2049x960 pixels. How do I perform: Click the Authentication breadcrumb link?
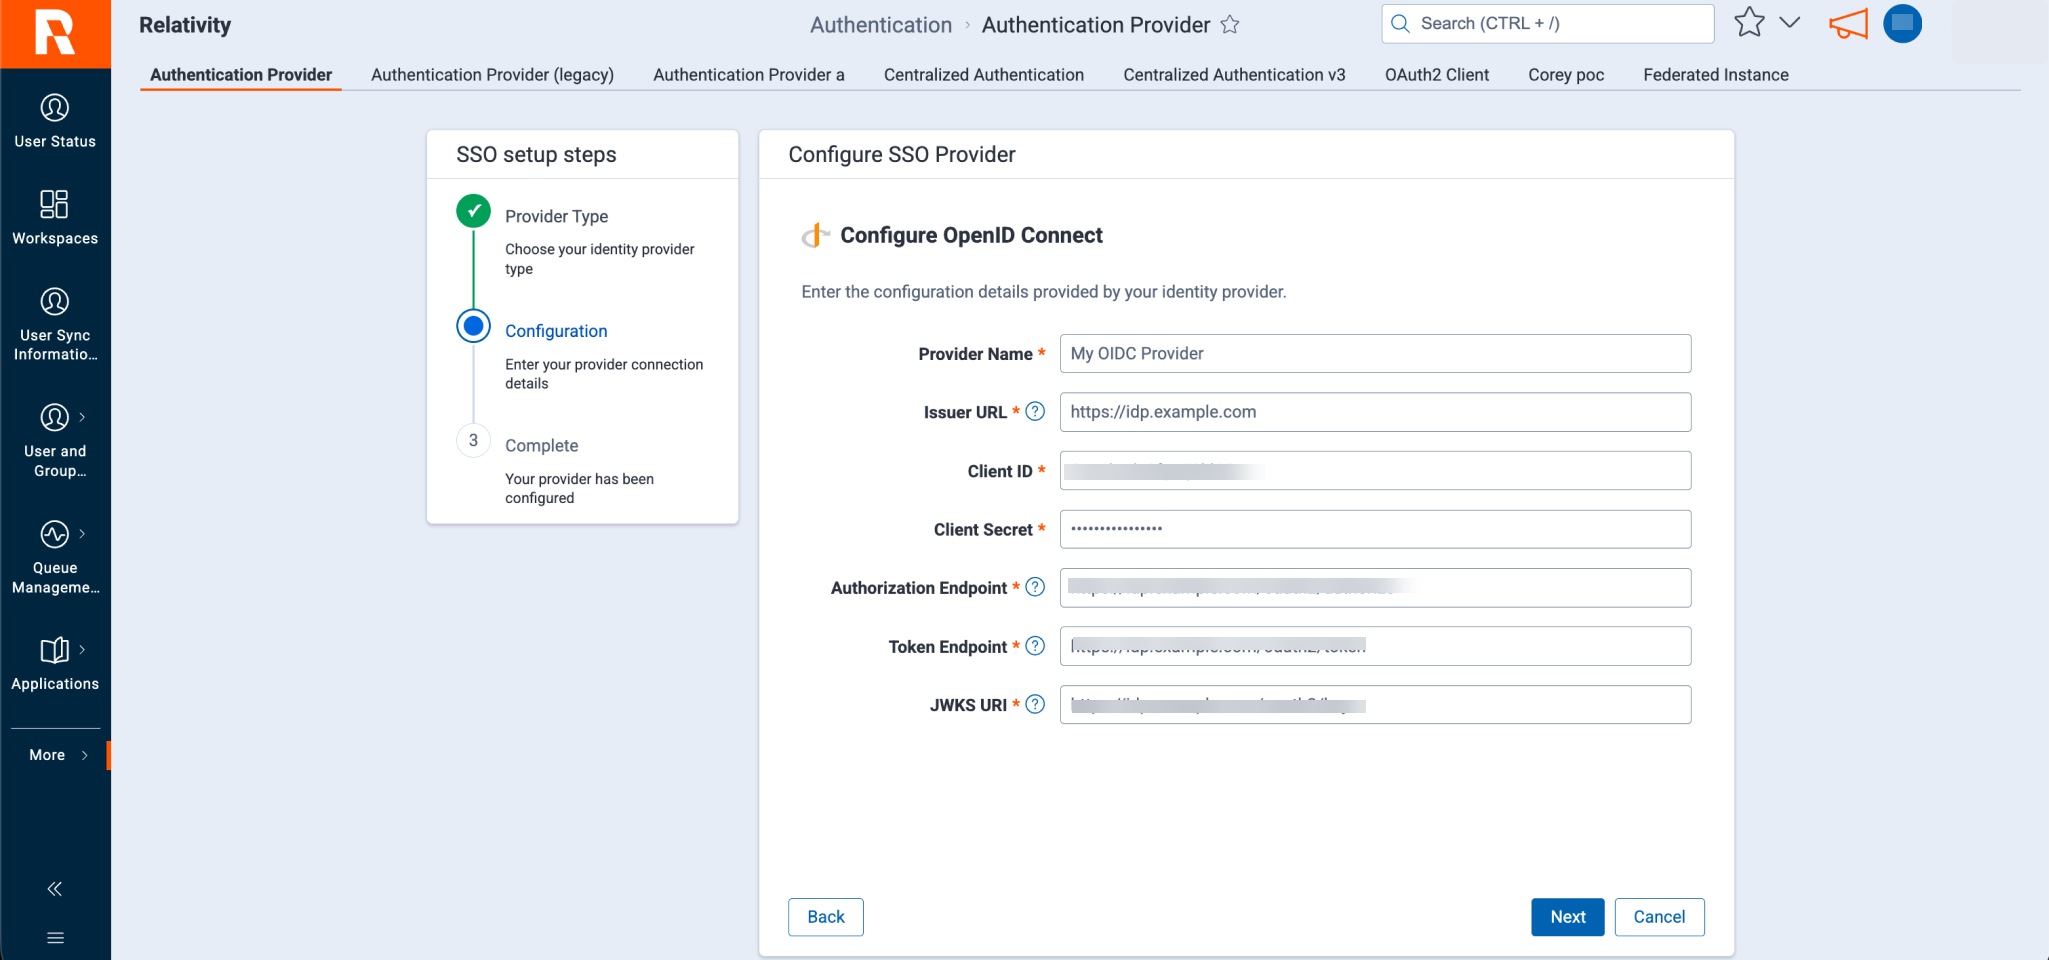click(881, 25)
